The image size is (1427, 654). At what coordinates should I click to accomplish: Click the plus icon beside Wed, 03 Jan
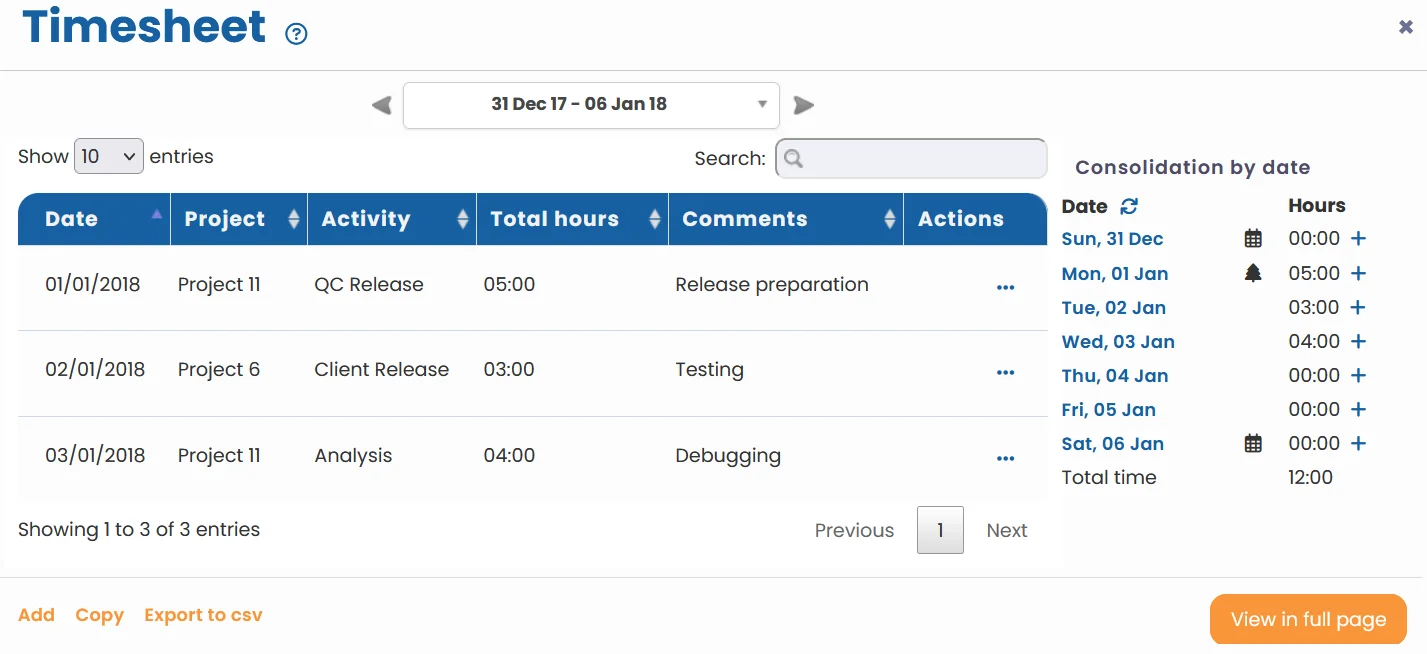pos(1358,341)
